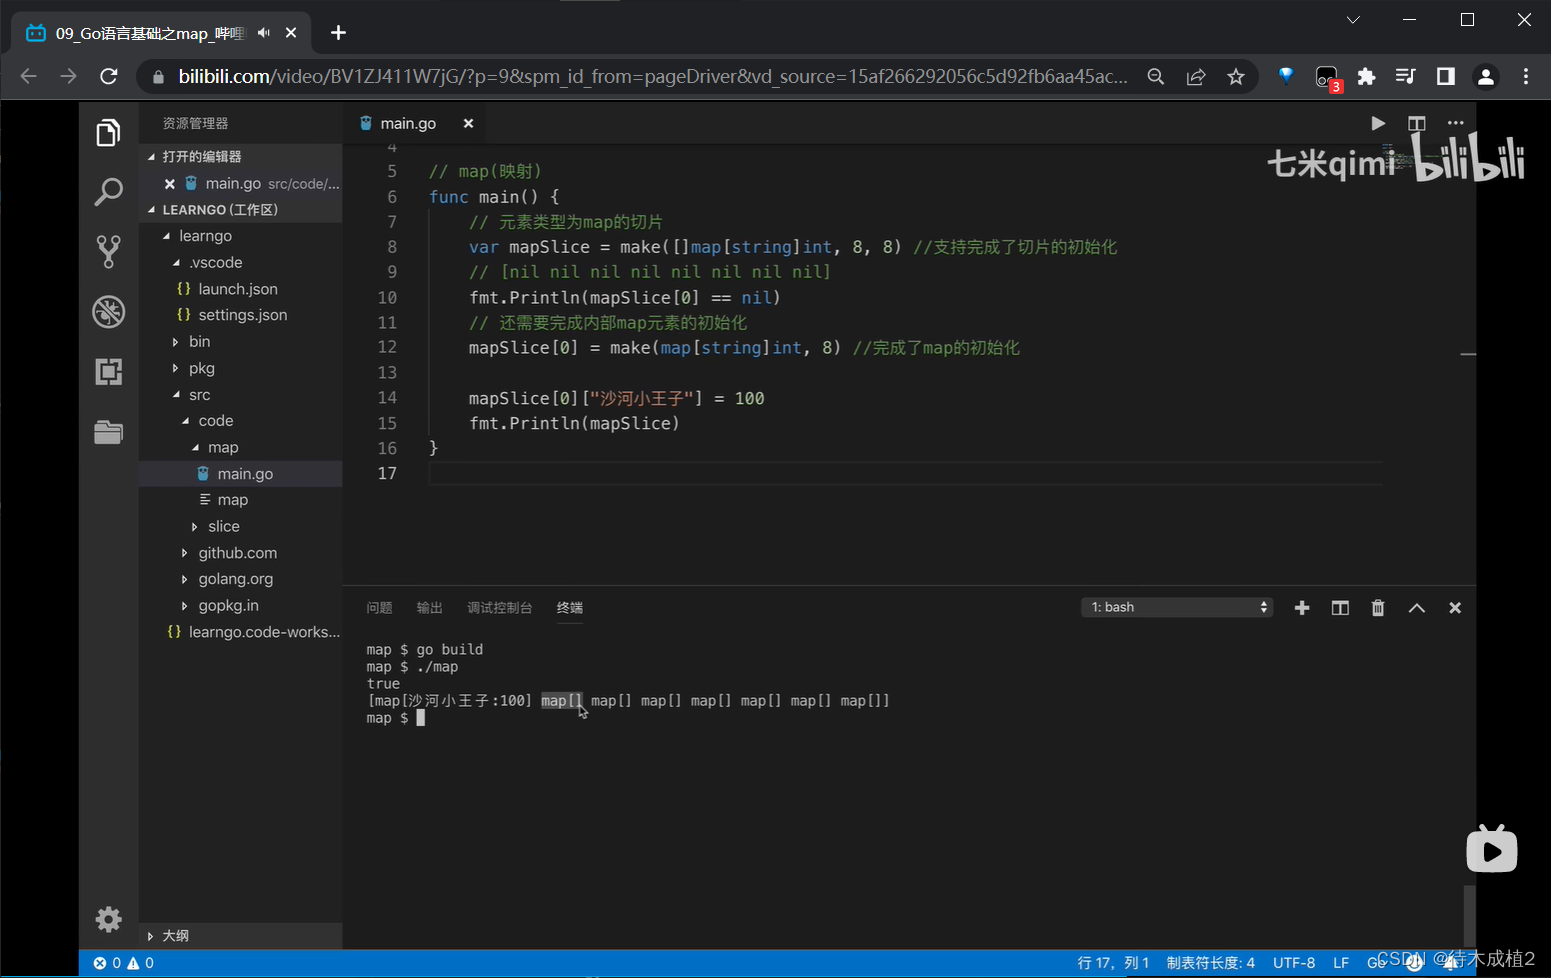
Task: Switch to the 问题 panel tab
Action: tap(379, 608)
